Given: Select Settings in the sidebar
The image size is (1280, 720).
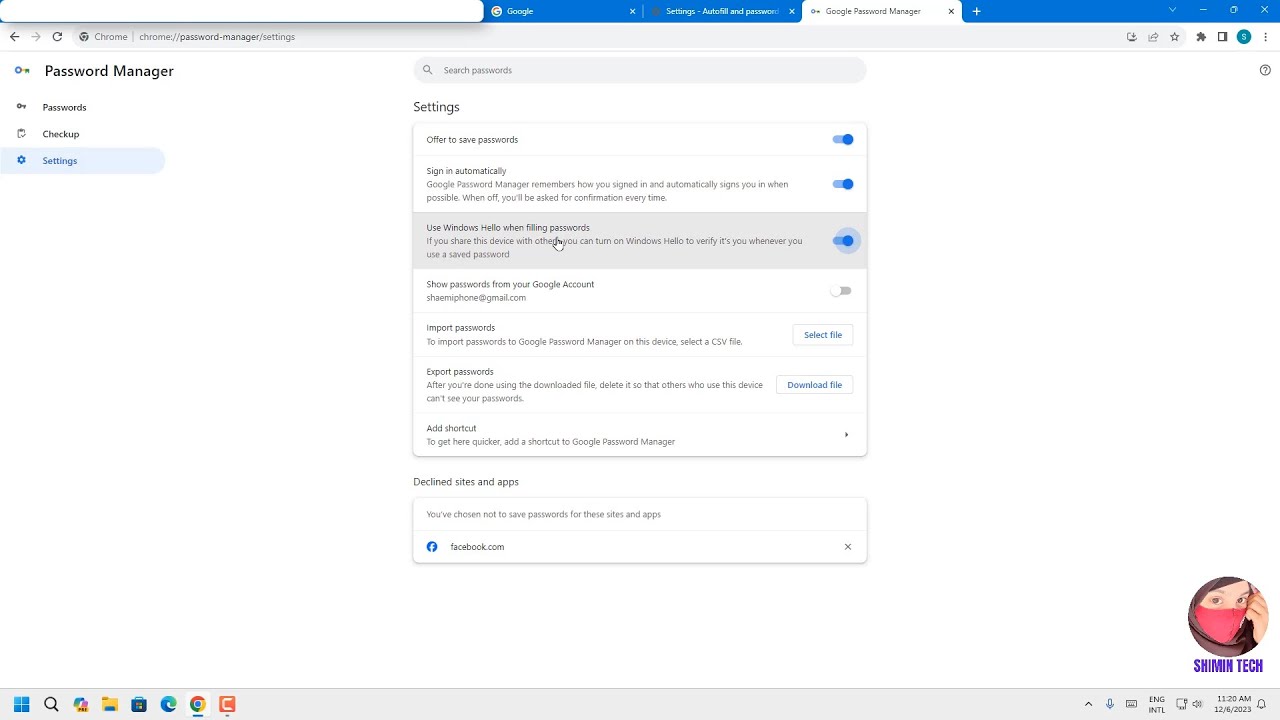Looking at the screenshot, I should point(83,160).
